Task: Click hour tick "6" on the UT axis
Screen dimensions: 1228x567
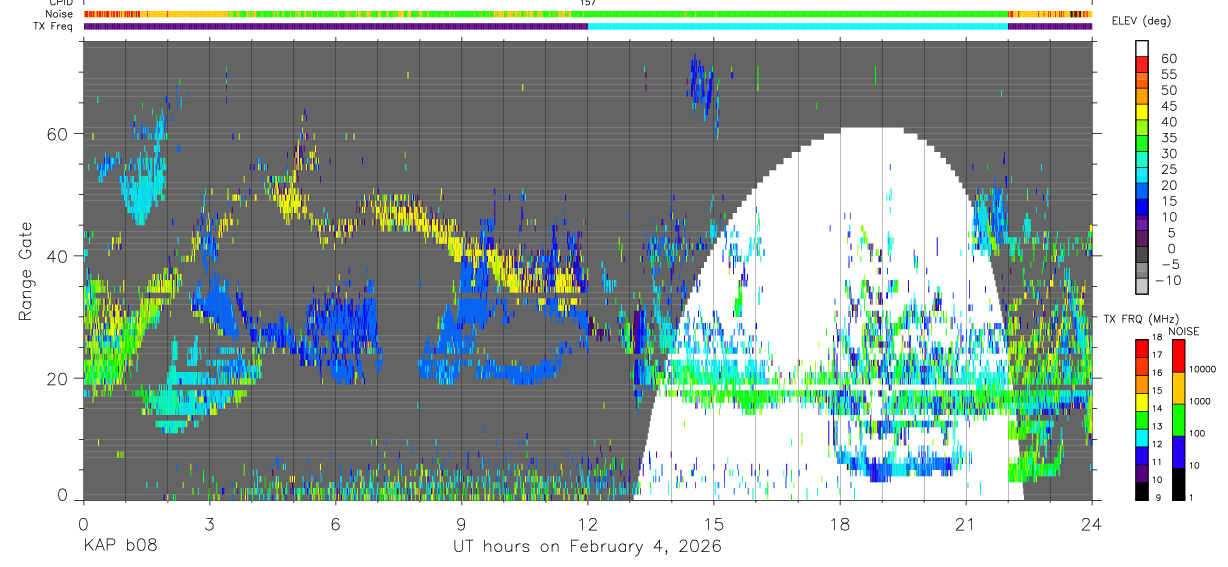Action: (x=335, y=524)
